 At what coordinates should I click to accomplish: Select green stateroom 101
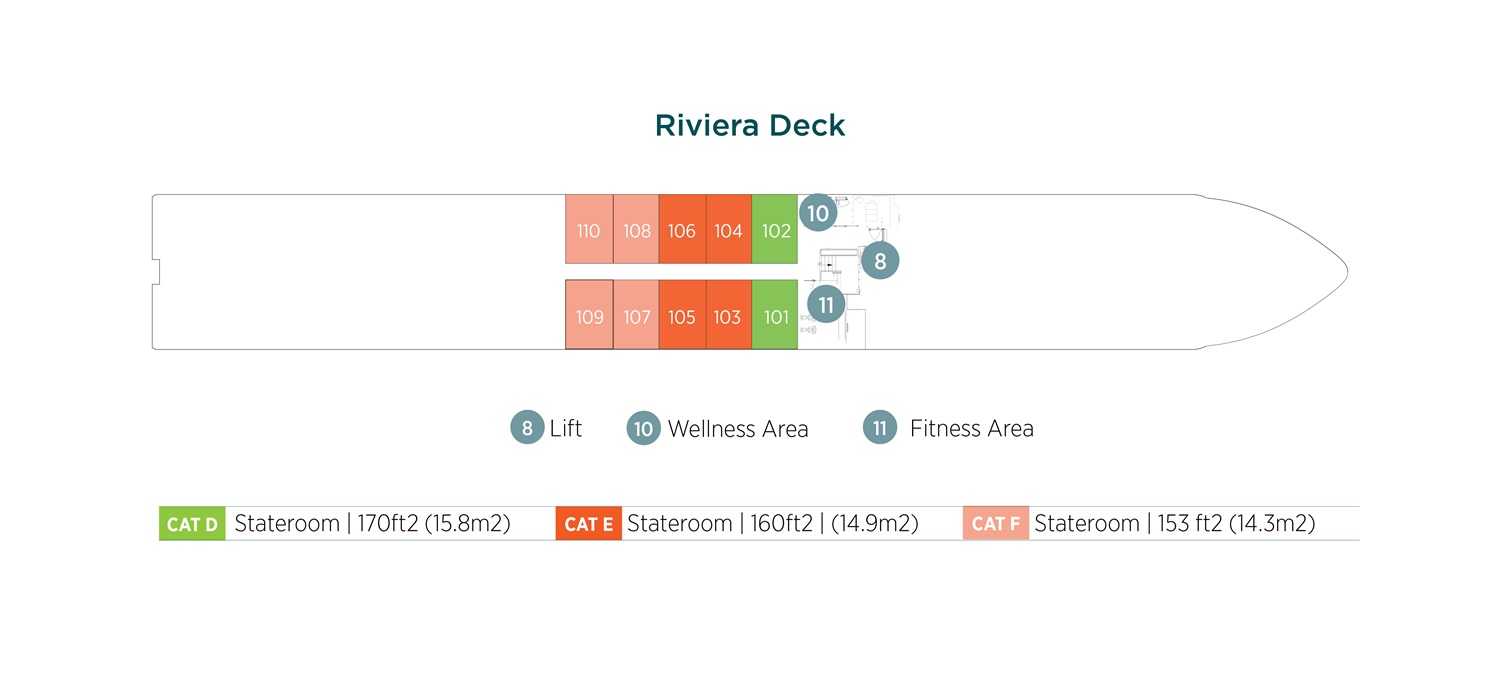[x=775, y=314]
